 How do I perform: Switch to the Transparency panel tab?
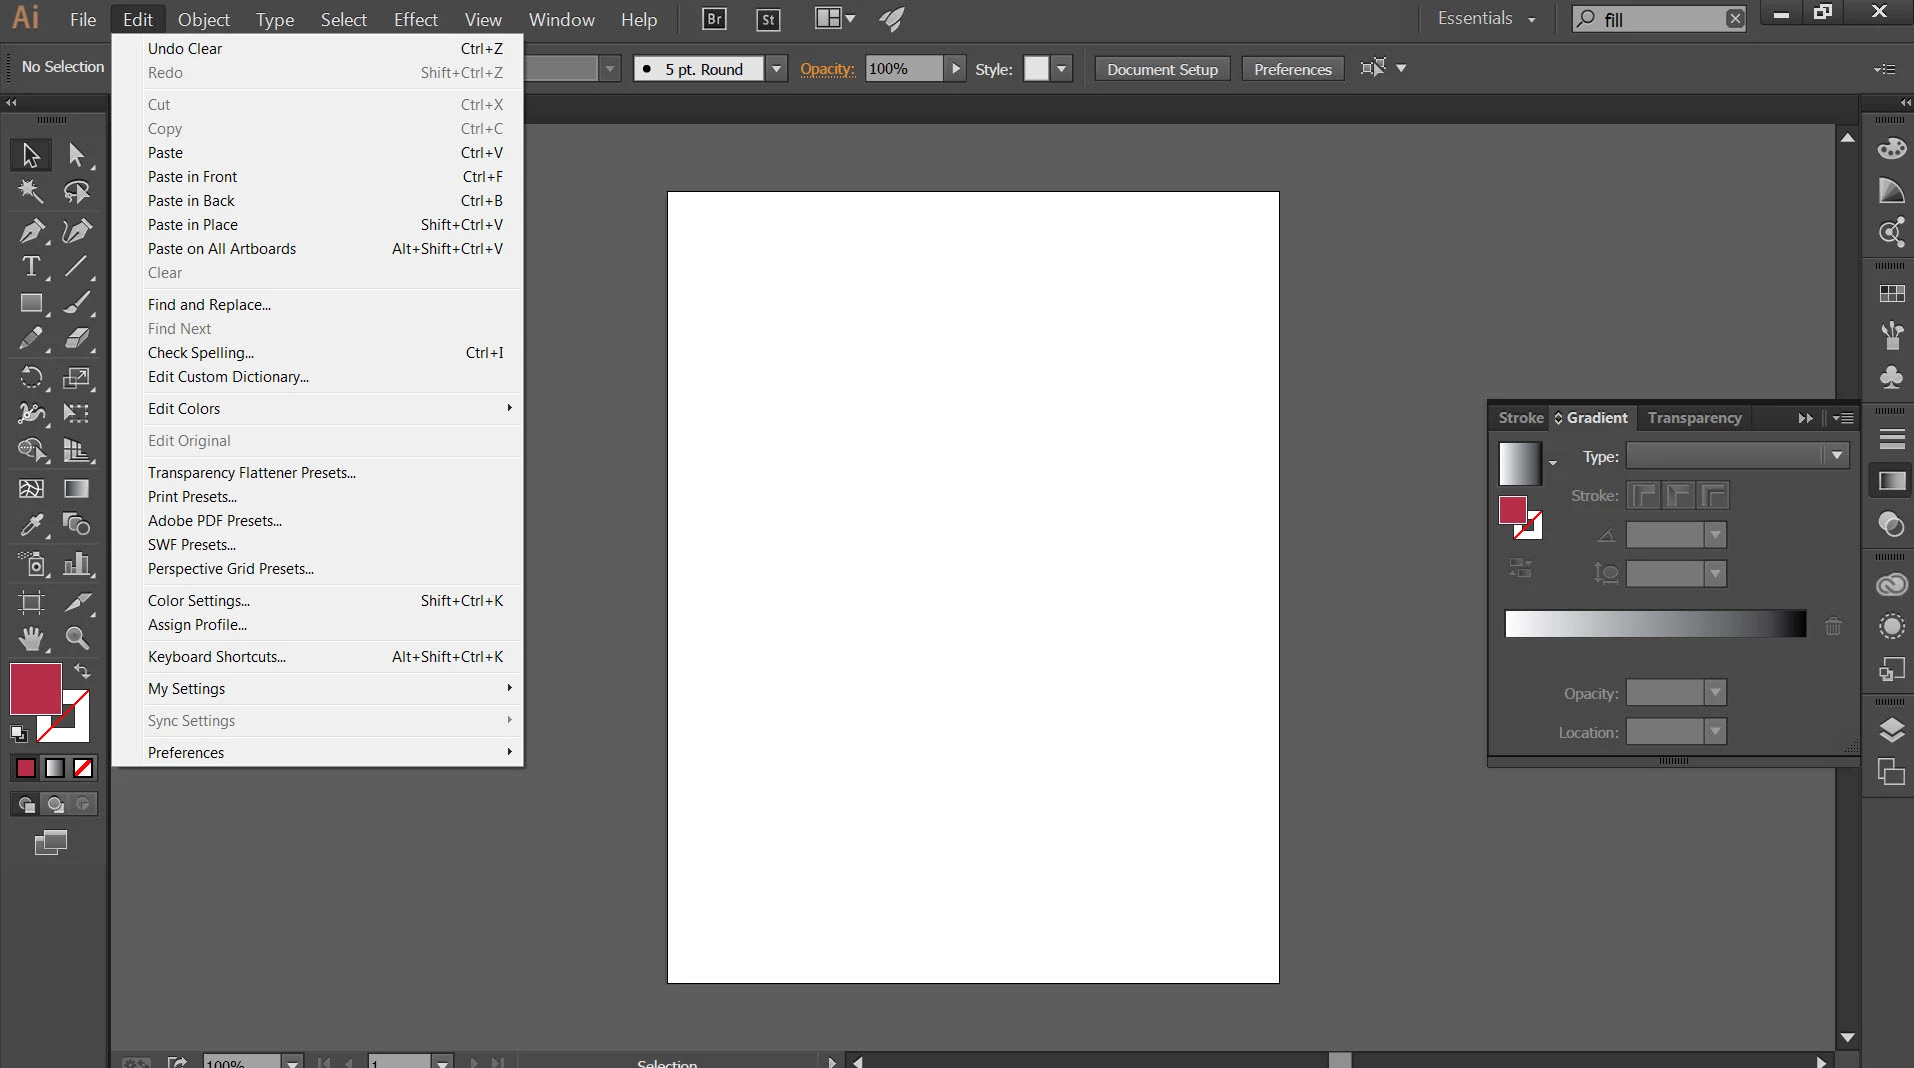1694,418
